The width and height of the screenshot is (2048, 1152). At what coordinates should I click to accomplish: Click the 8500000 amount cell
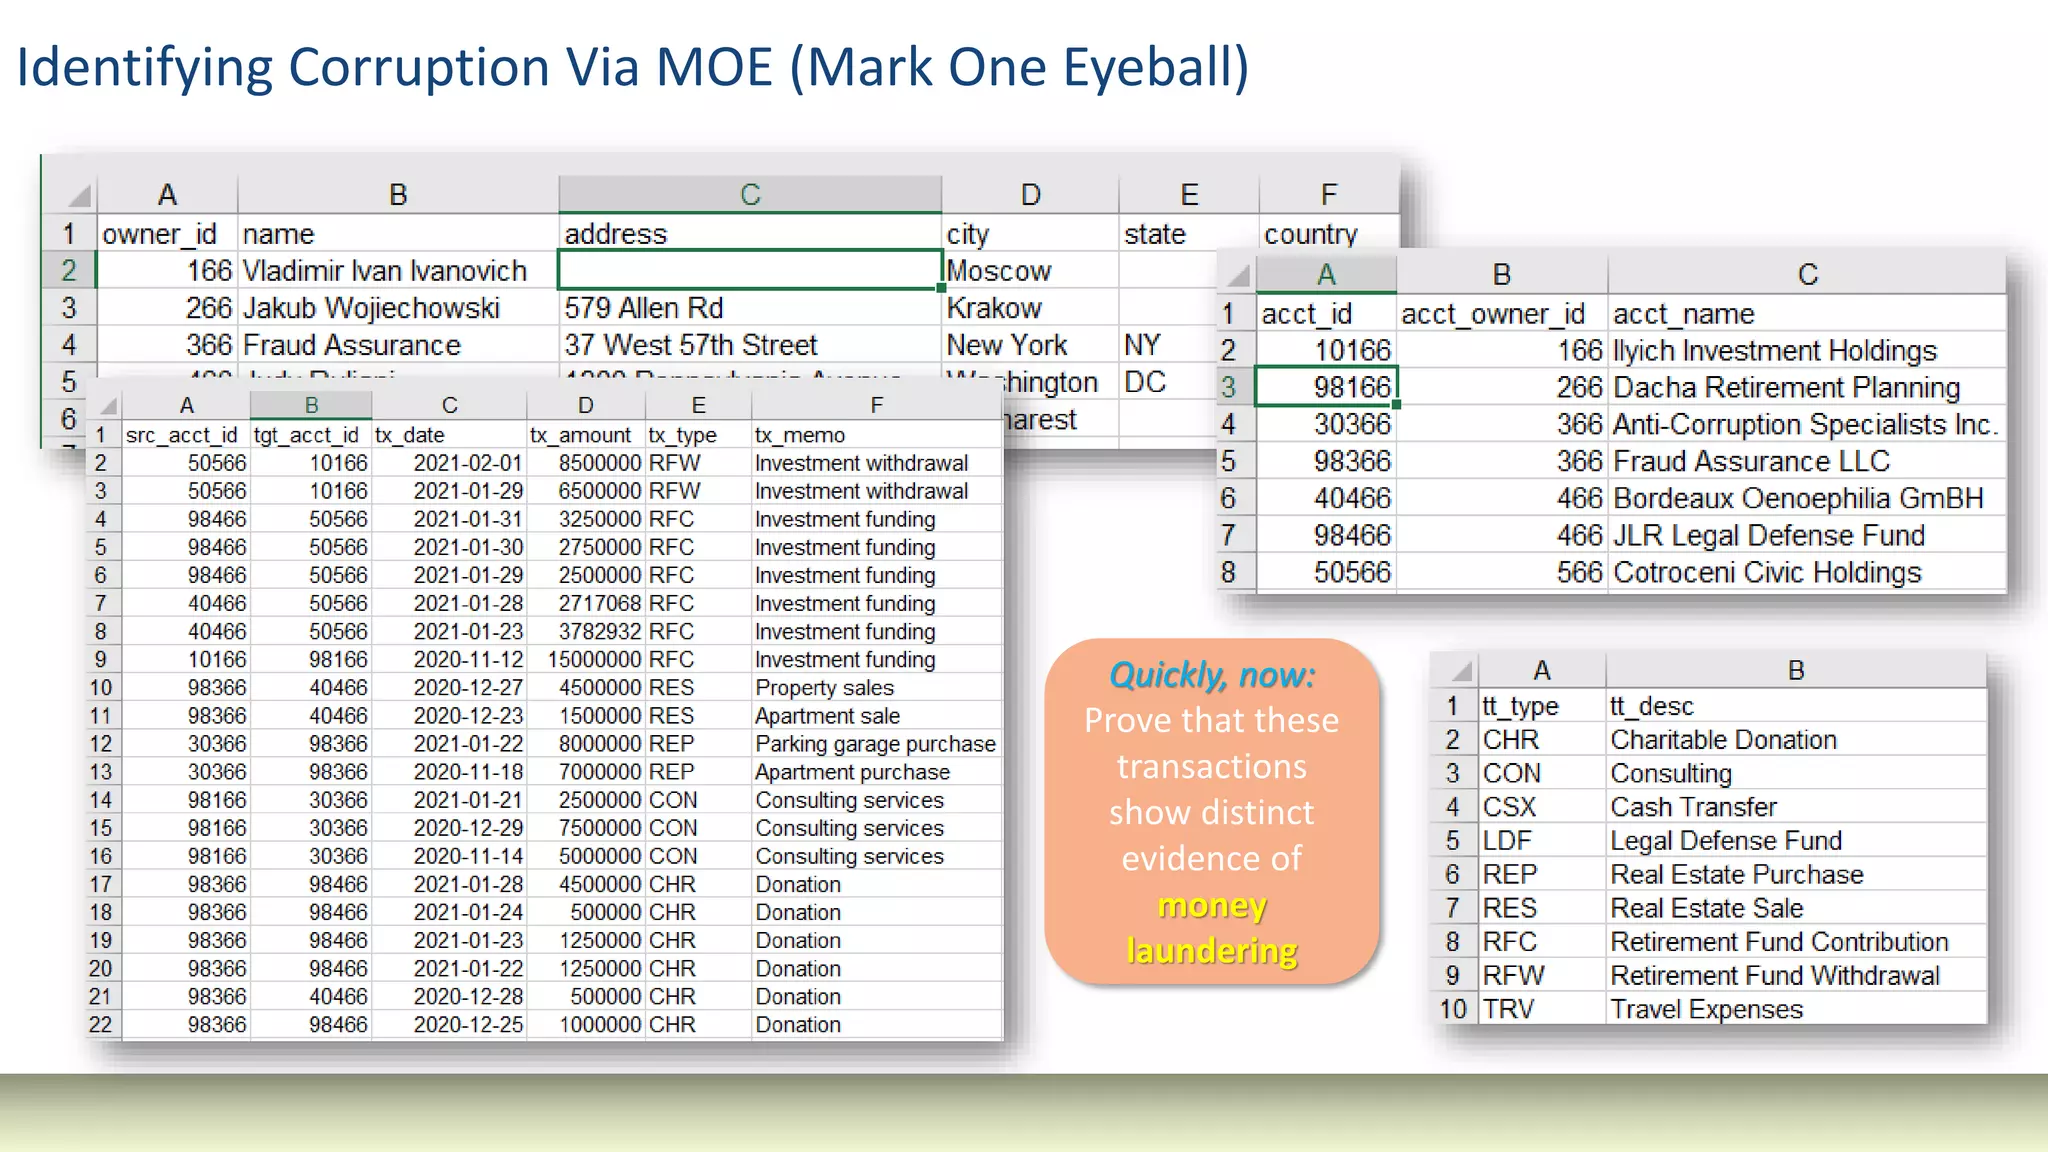586,463
